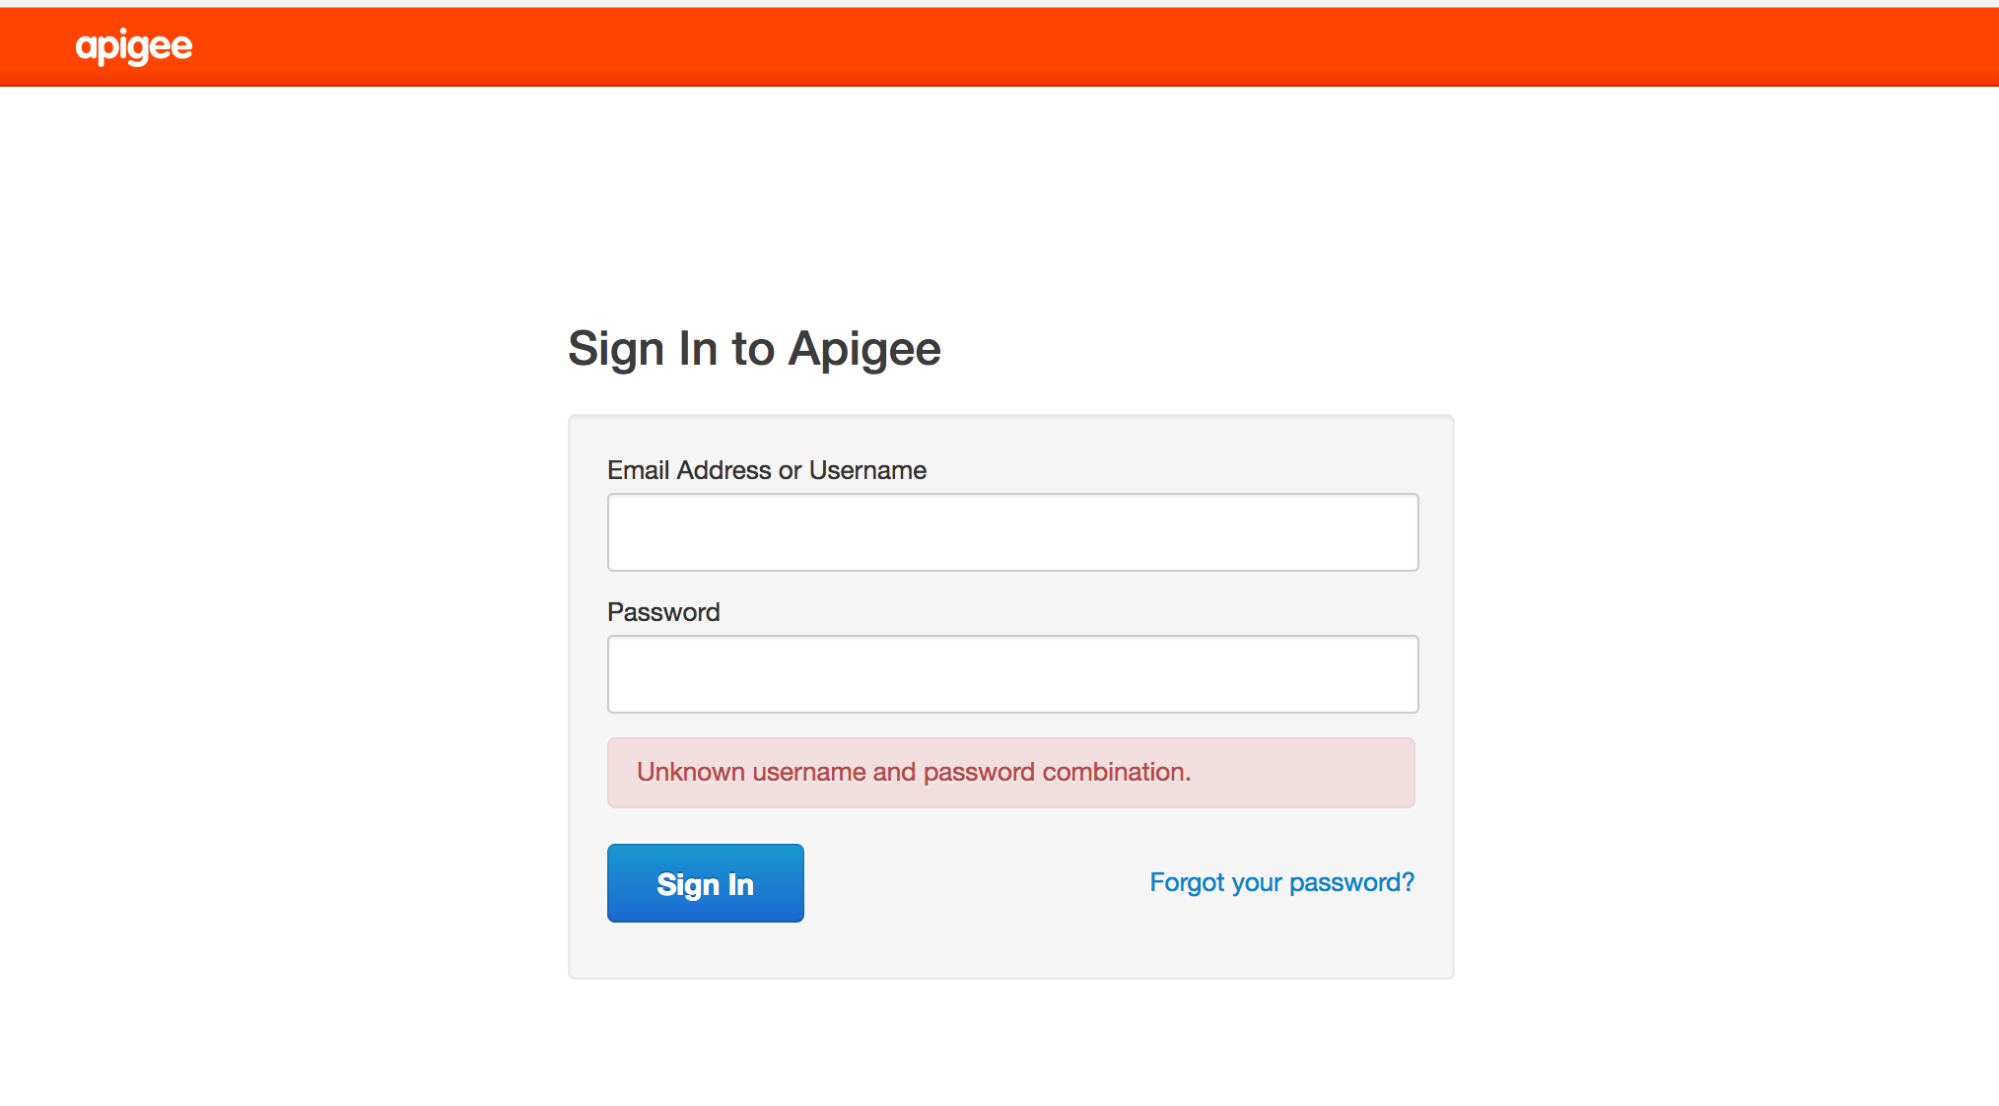Select the word Apigee in page heading
Screen dimensions: 1999x1106
tap(864, 349)
